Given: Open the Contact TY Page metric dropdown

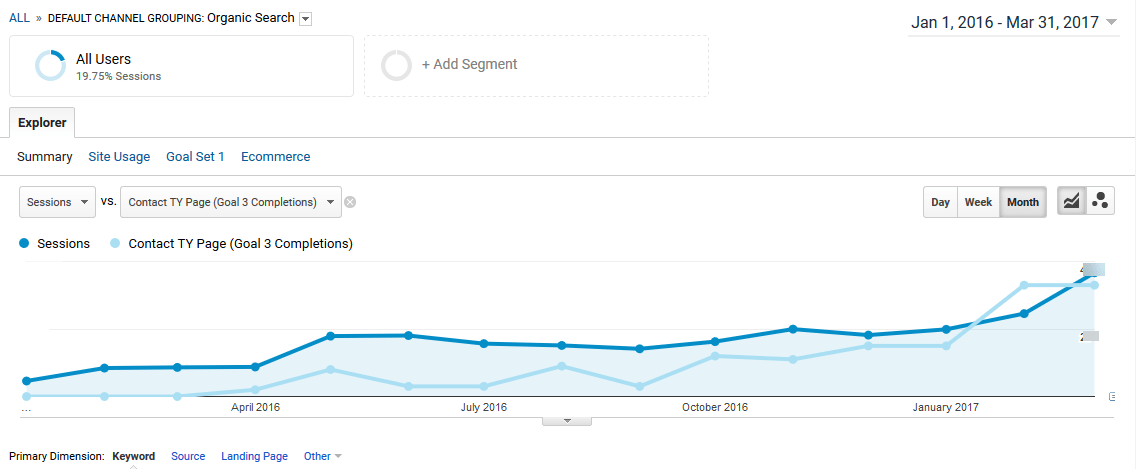Looking at the screenshot, I should pyautogui.click(x=230, y=202).
